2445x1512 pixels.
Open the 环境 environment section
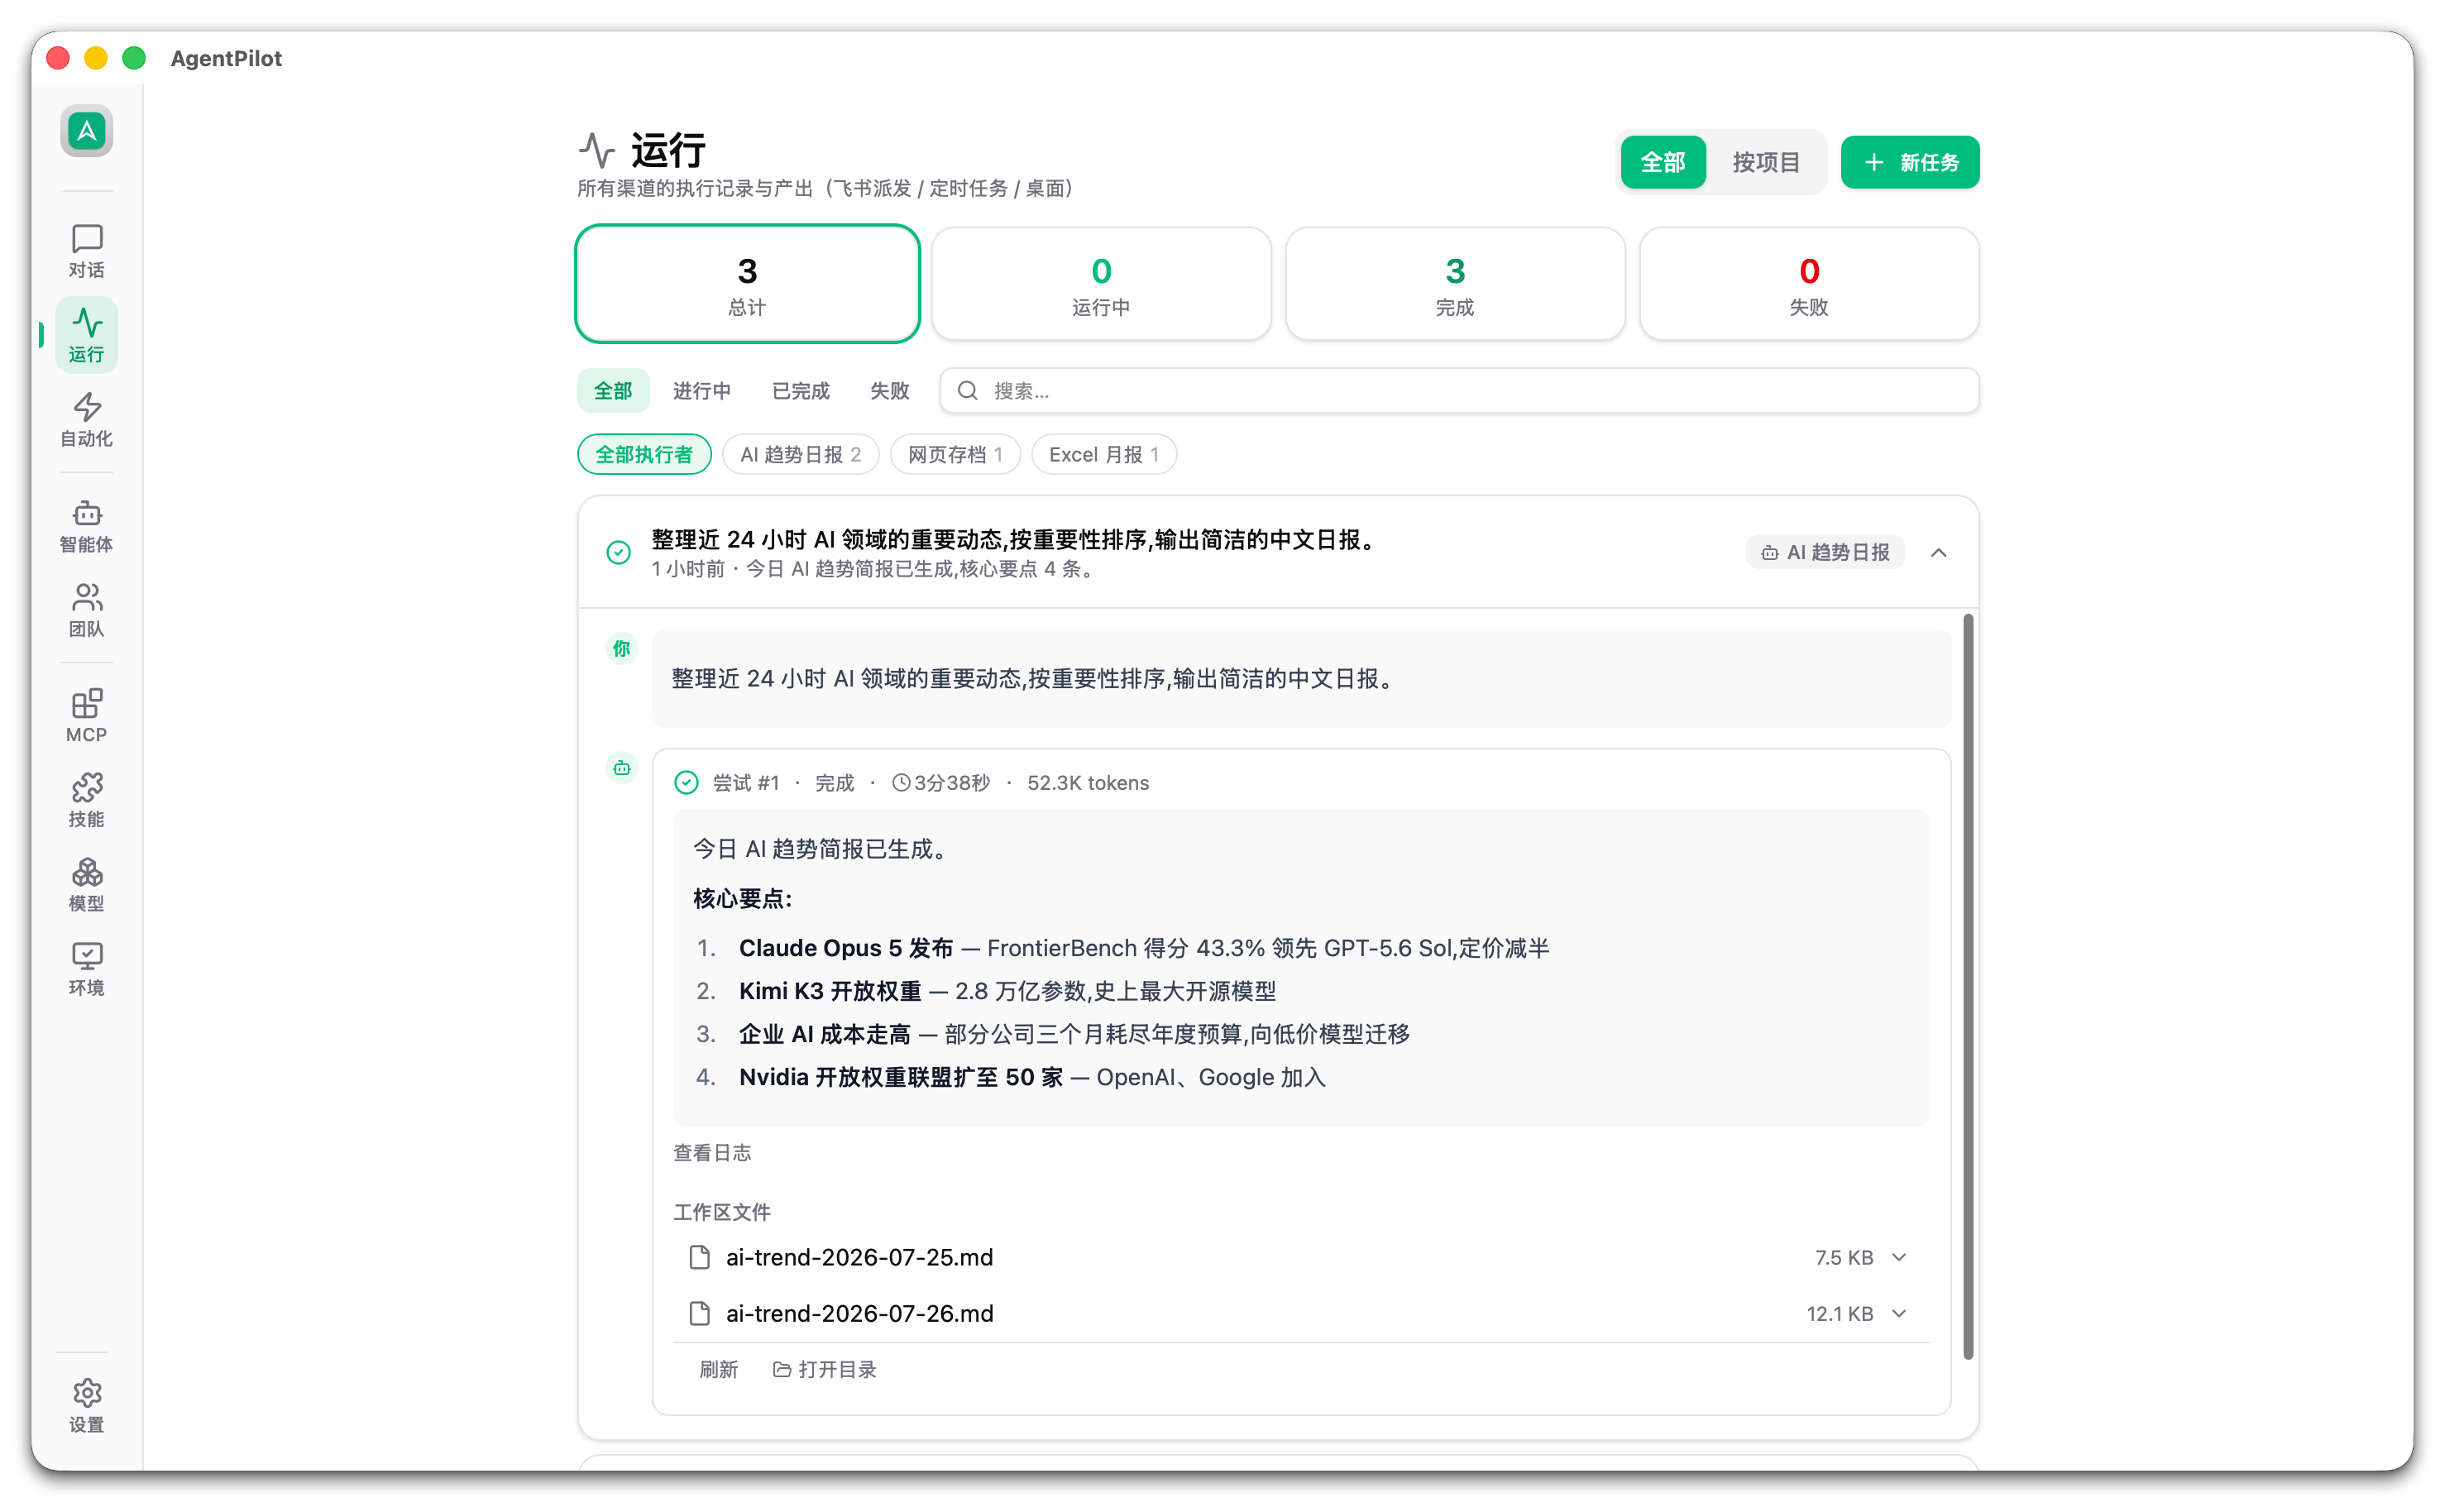point(86,969)
